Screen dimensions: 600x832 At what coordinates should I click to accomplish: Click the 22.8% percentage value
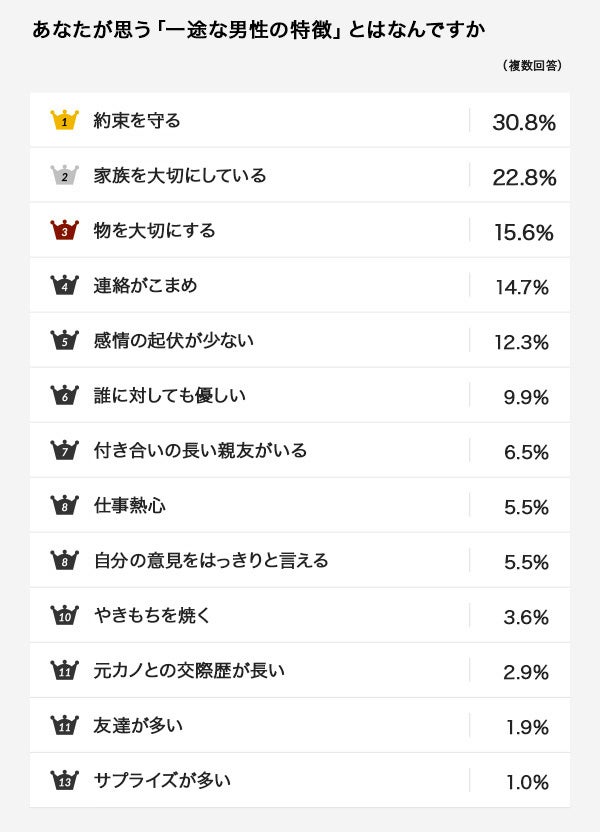click(523, 178)
